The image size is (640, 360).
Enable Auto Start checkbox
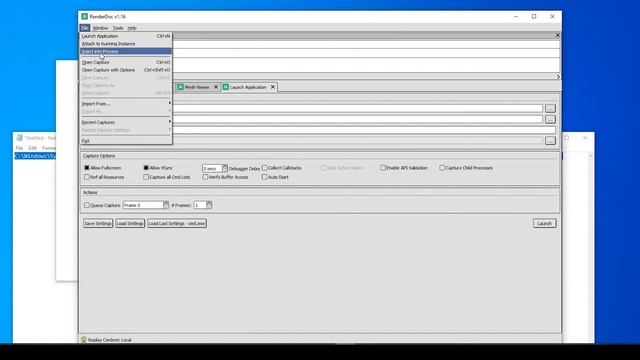pyautogui.click(x=264, y=177)
